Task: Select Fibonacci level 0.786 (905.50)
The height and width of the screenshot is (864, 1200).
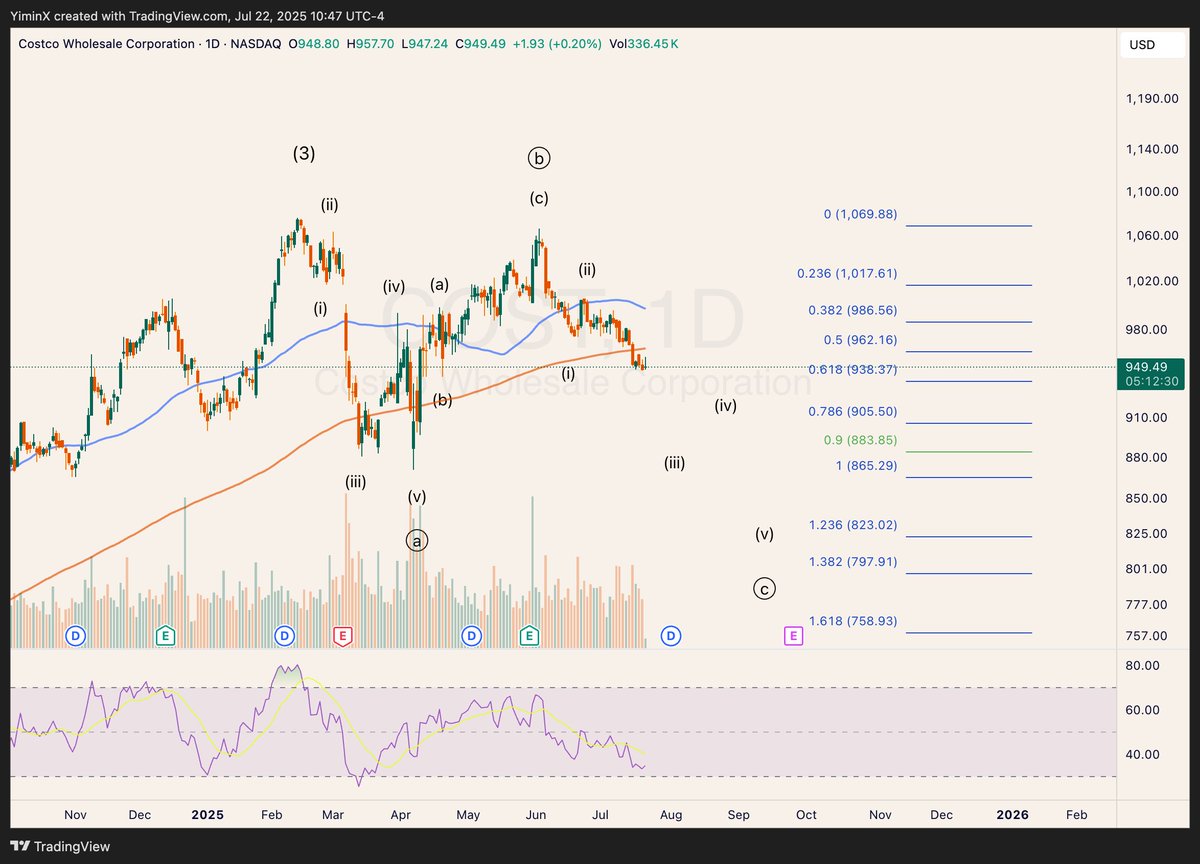Action: (x=853, y=411)
